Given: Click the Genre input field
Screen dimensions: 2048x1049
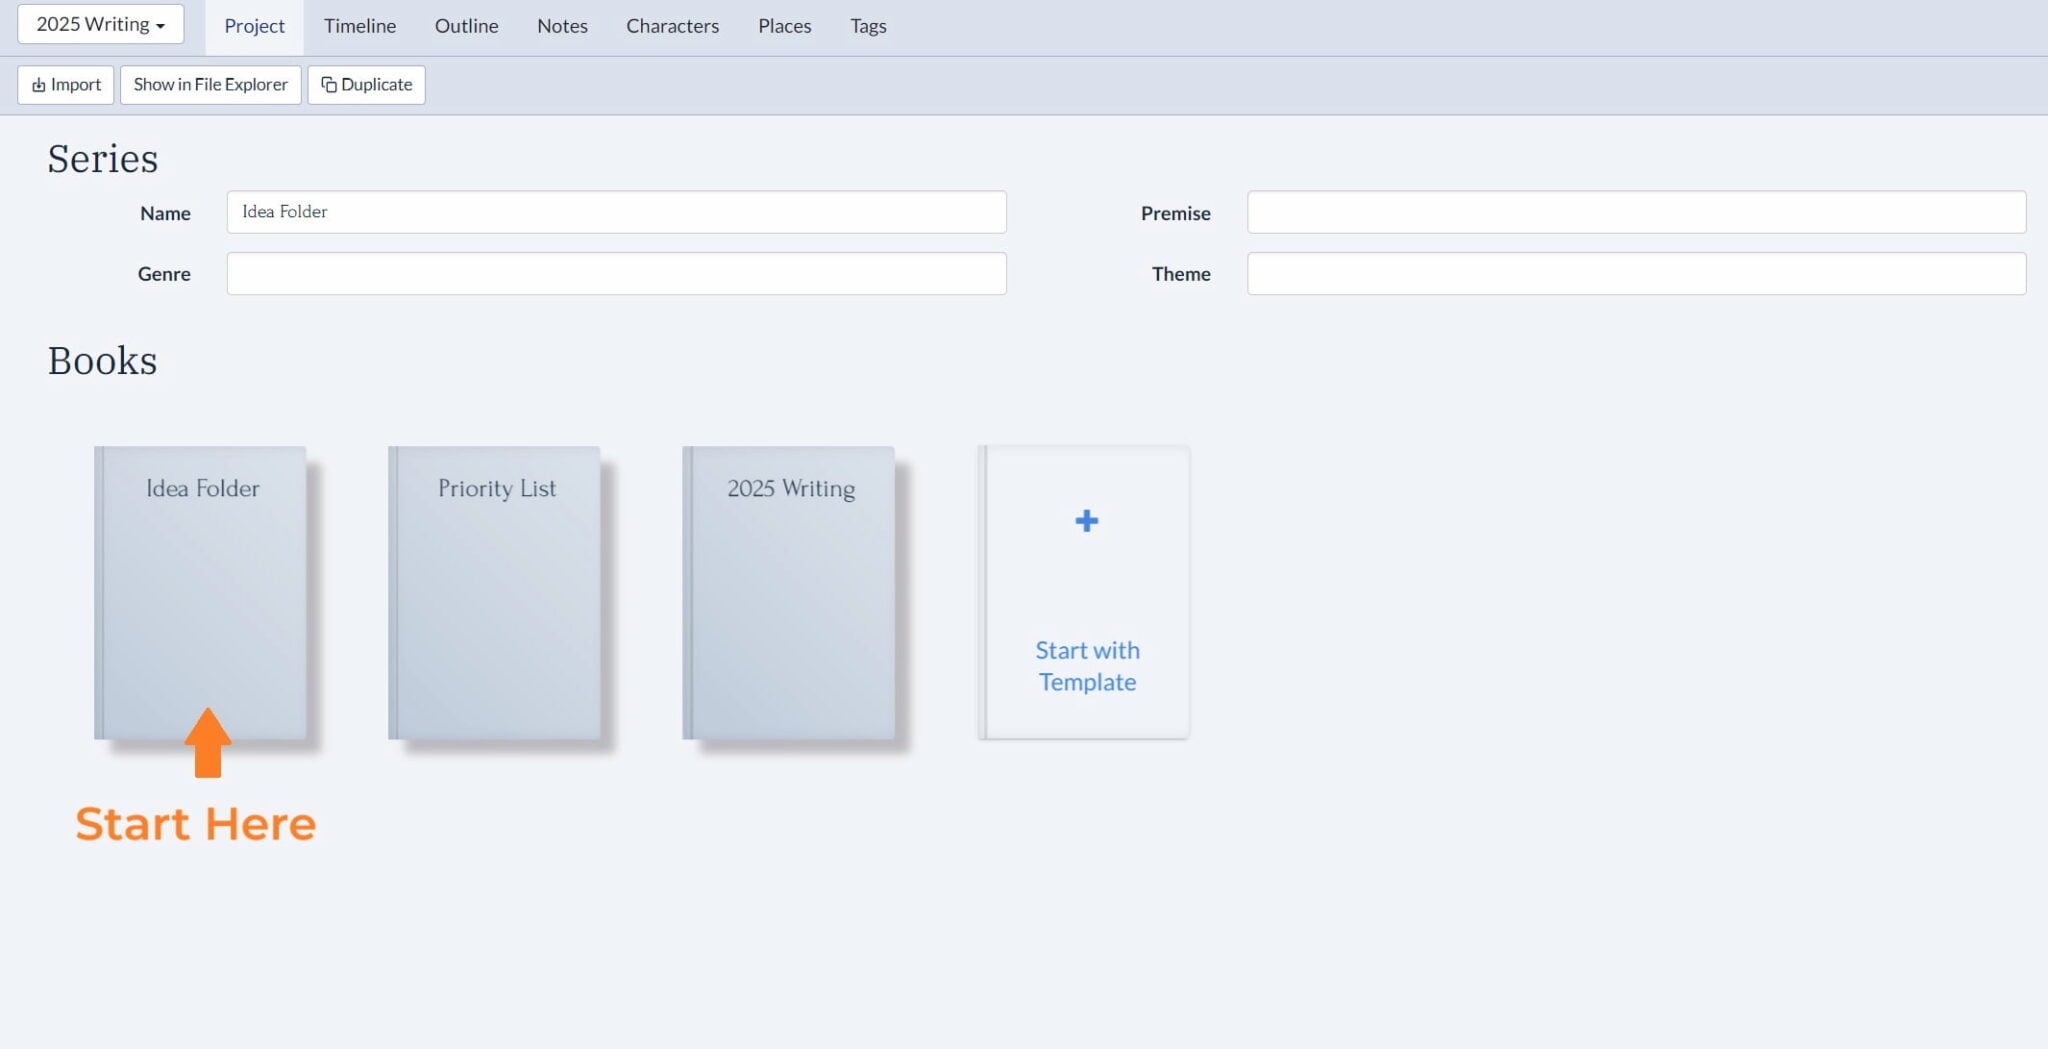Looking at the screenshot, I should [x=615, y=273].
